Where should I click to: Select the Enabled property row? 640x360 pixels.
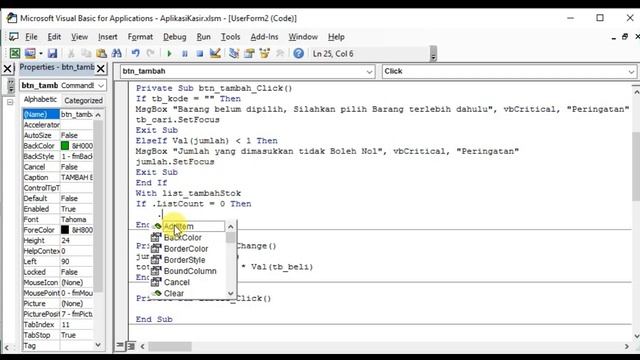[58, 209]
